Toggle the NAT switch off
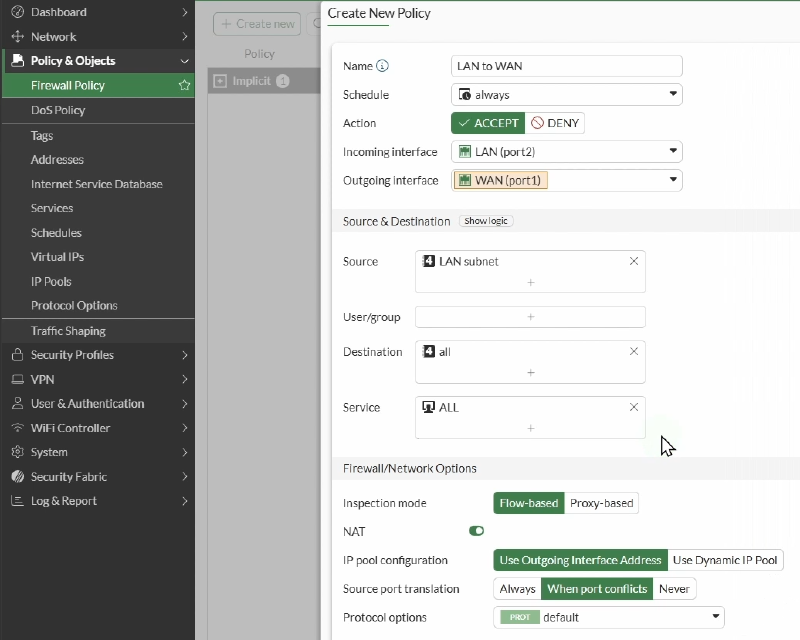800x640 pixels. 477,531
